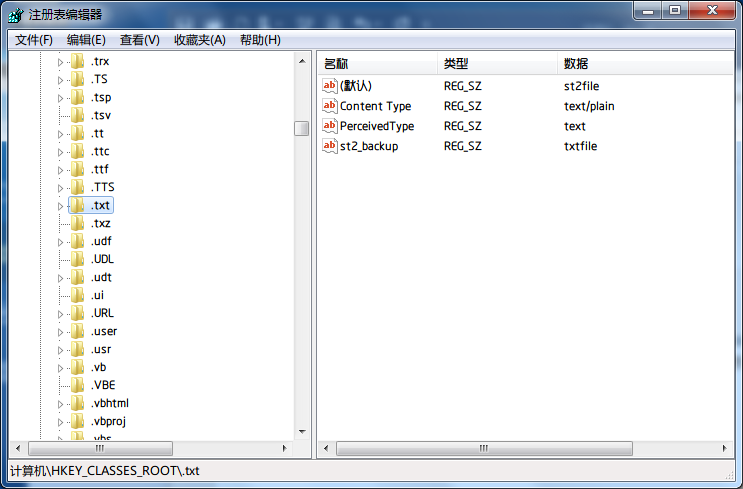This screenshot has width=743, height=489.
Task: Open the 收藏夹(A) favorites menu
Action: (200, 40)
